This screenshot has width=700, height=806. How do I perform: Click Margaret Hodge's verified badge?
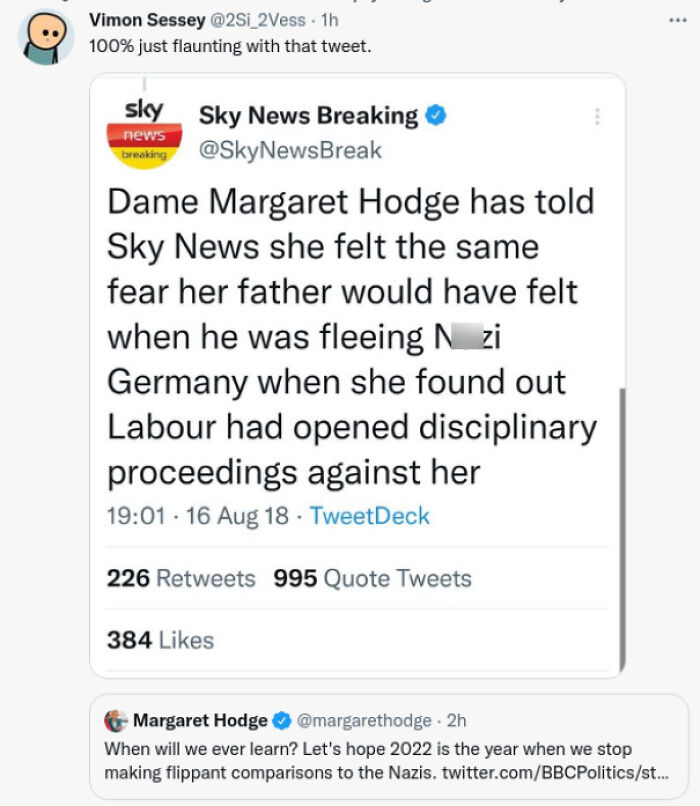(x=282, y=721)
